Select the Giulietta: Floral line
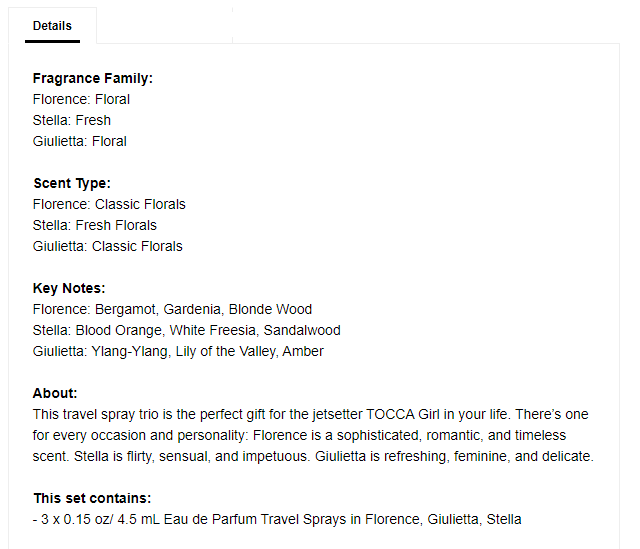This screenshot has width=640, height=549. (x=80, y=141)
